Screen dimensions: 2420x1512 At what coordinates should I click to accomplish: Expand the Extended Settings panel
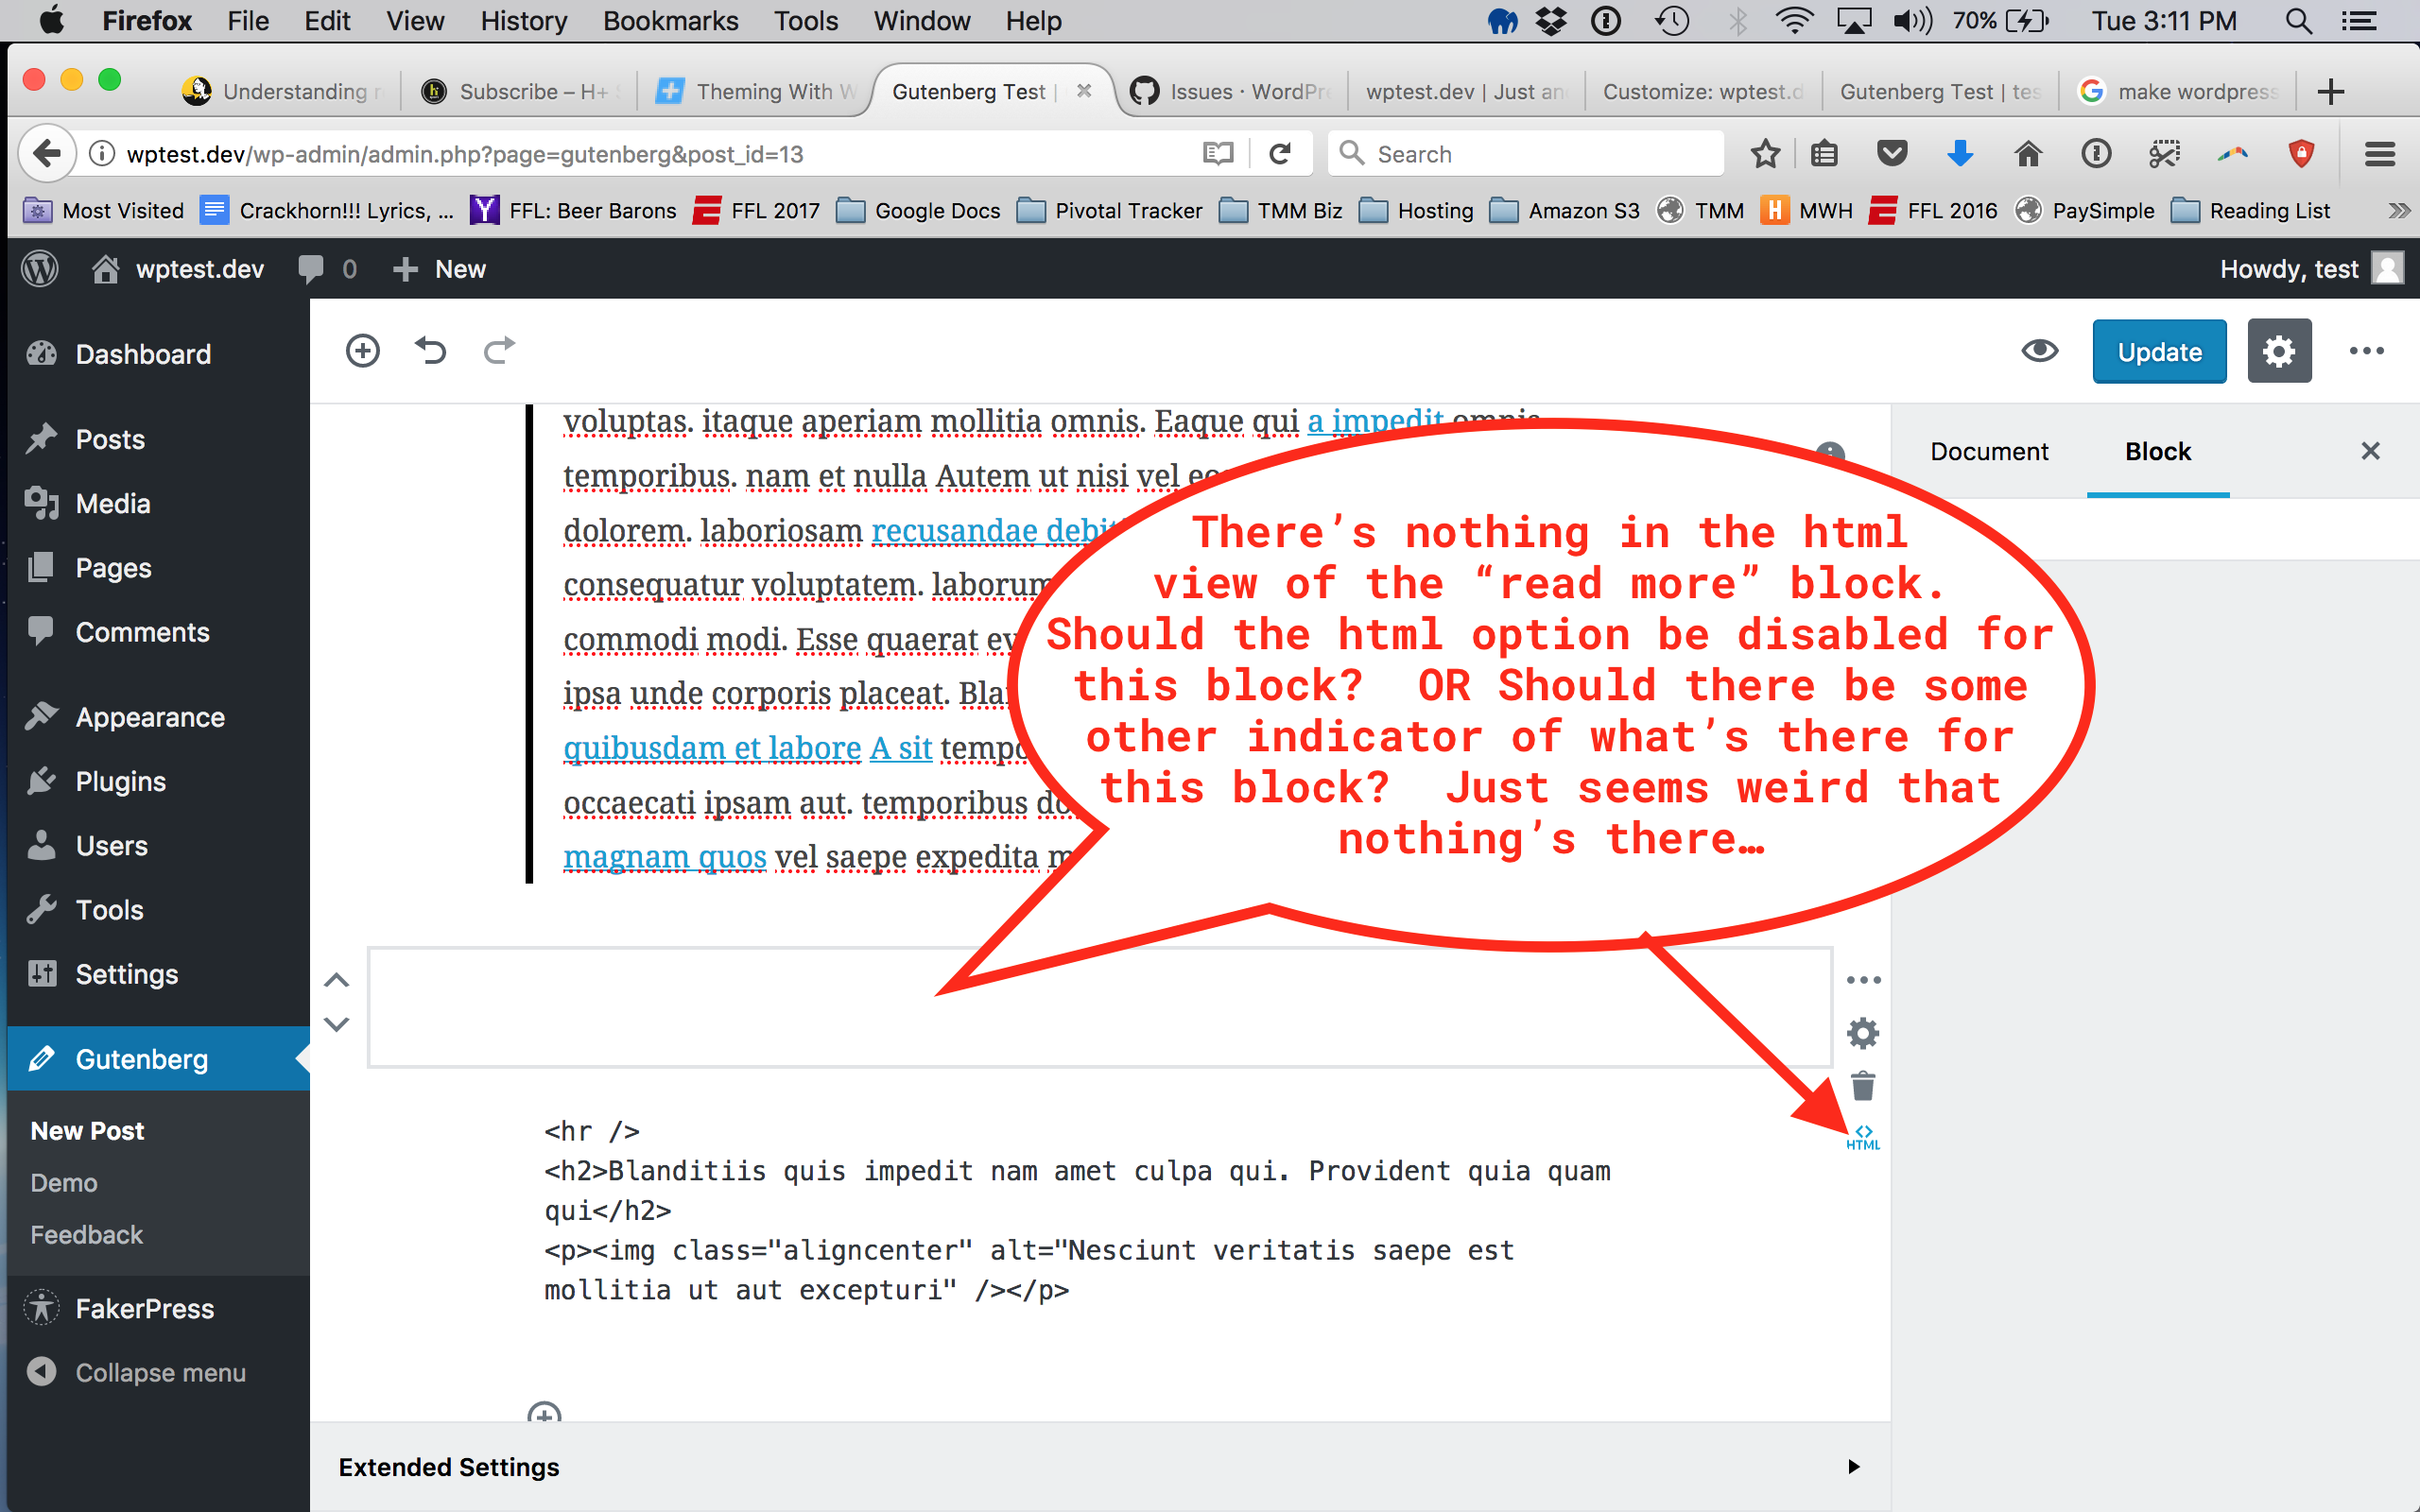pyautogui.click(x=1099, y=1466)
